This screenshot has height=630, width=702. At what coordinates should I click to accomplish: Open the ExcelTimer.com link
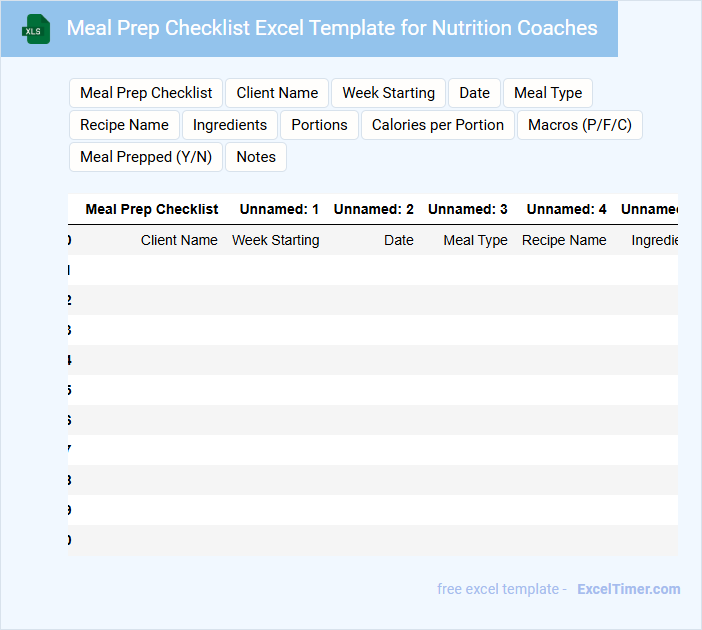[x=628, y=589]
